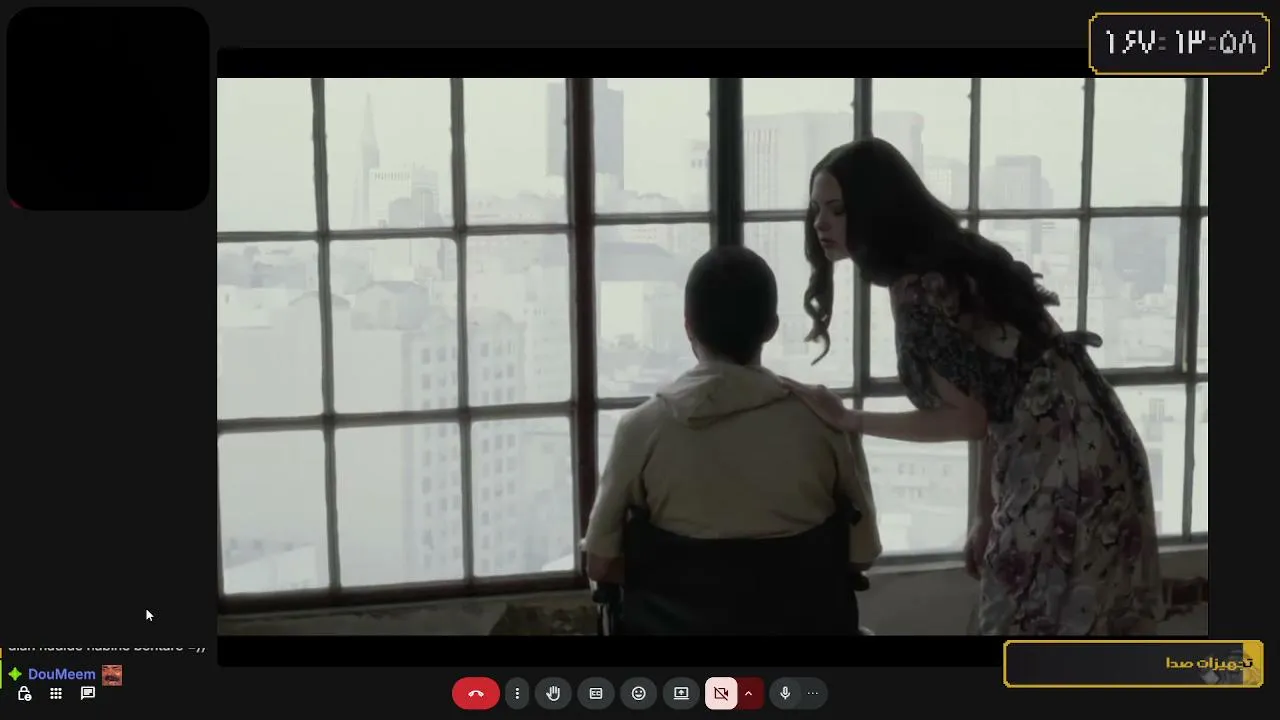The height and width of the screenshot is (720, 1280).
Task: Open the audio options ellipsis beside the microphone
Action: click(x=813, y=693)
